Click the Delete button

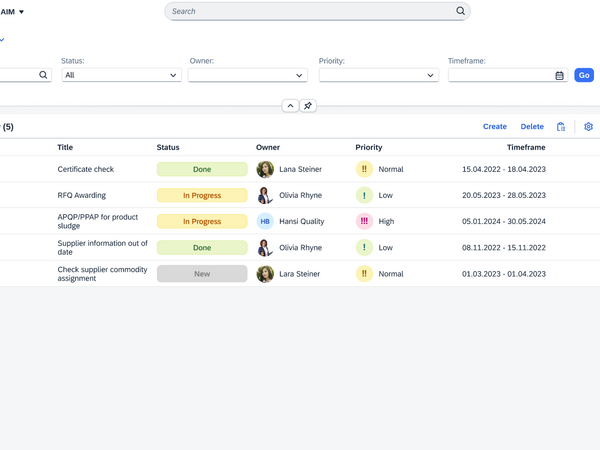[x=532, y=127]
